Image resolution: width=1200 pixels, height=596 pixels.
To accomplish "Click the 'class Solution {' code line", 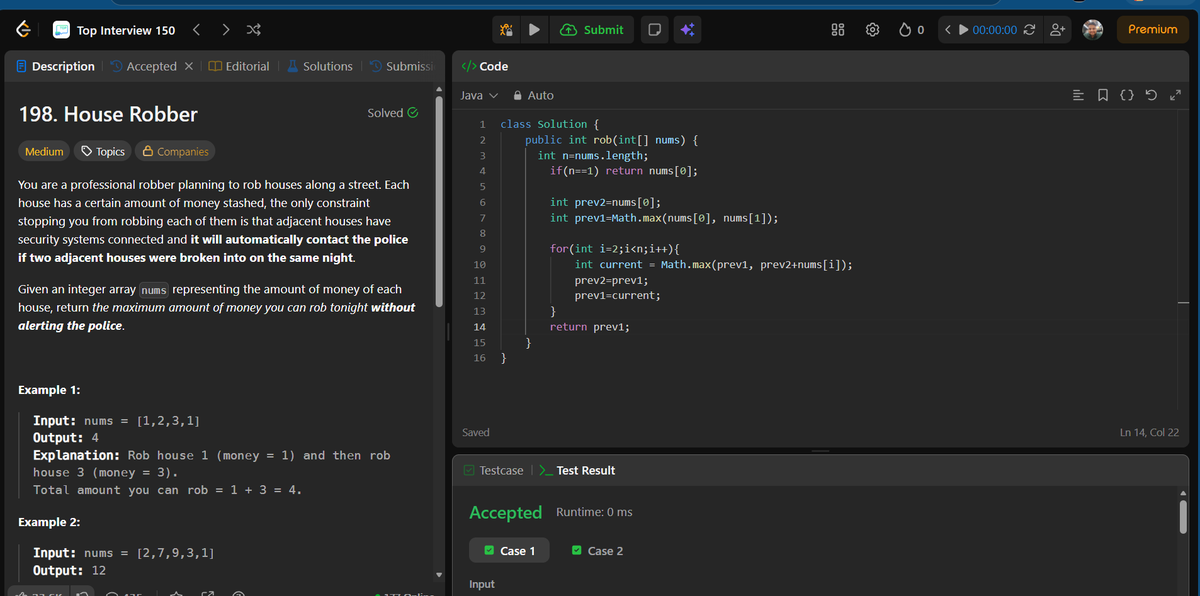I will pos(550,124).
